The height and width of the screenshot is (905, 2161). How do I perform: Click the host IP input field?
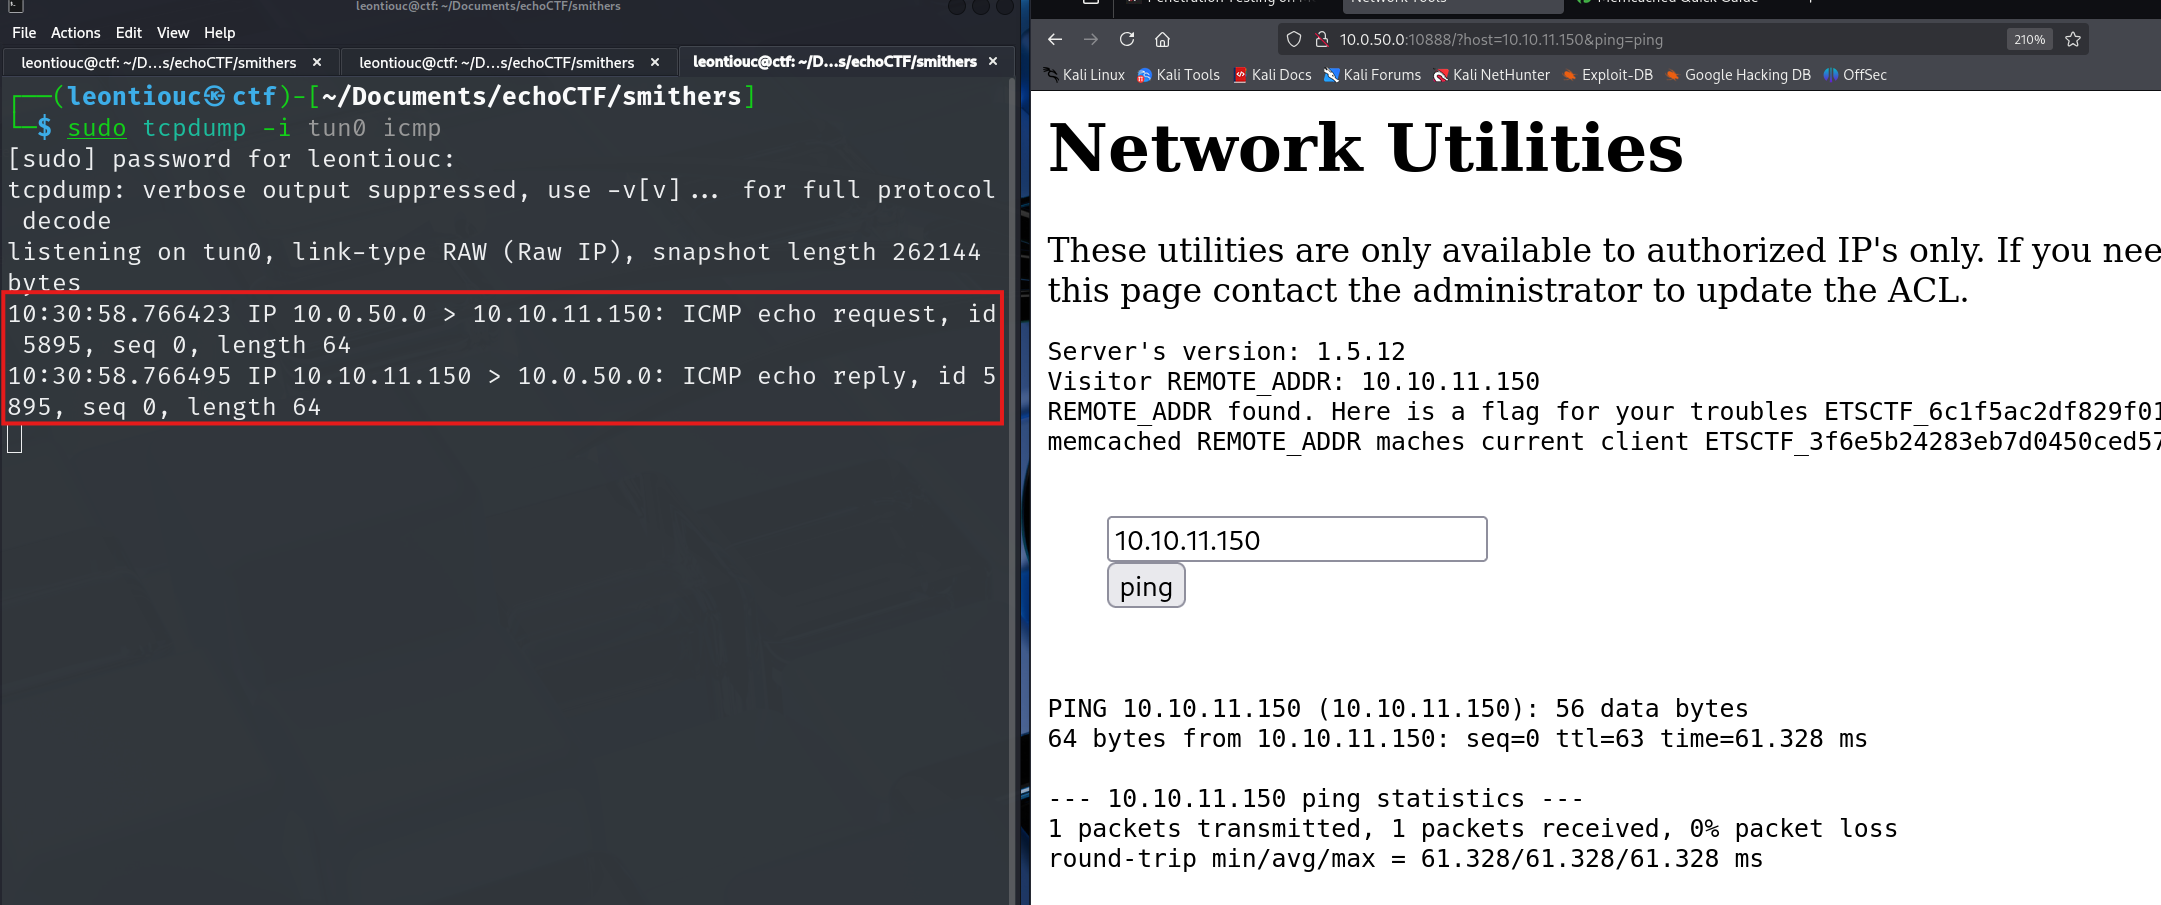click(x=1296, y=540)
